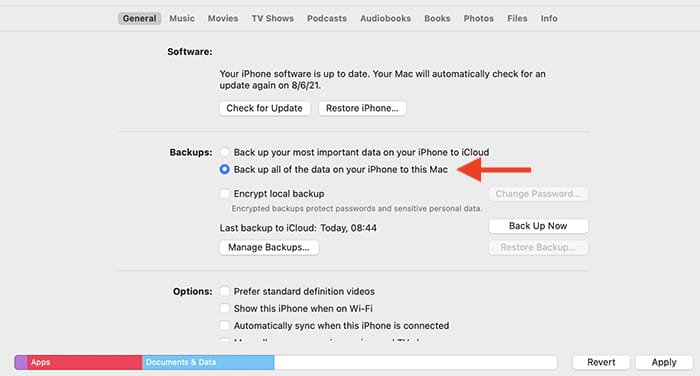Click the purple storage bar segment
Image resolution: width=700 pixels, height=376 pixels.
(x=21, y=362)
